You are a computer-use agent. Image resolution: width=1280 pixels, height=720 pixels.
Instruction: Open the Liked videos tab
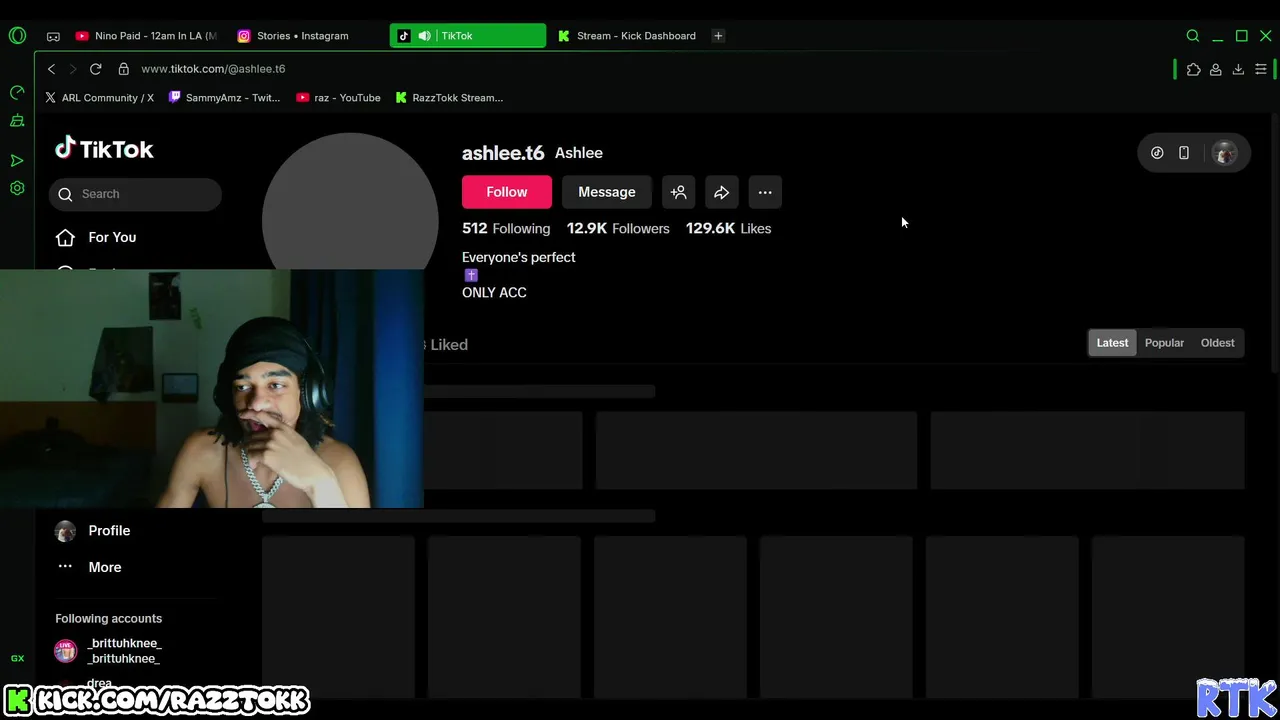coord(447,344)
